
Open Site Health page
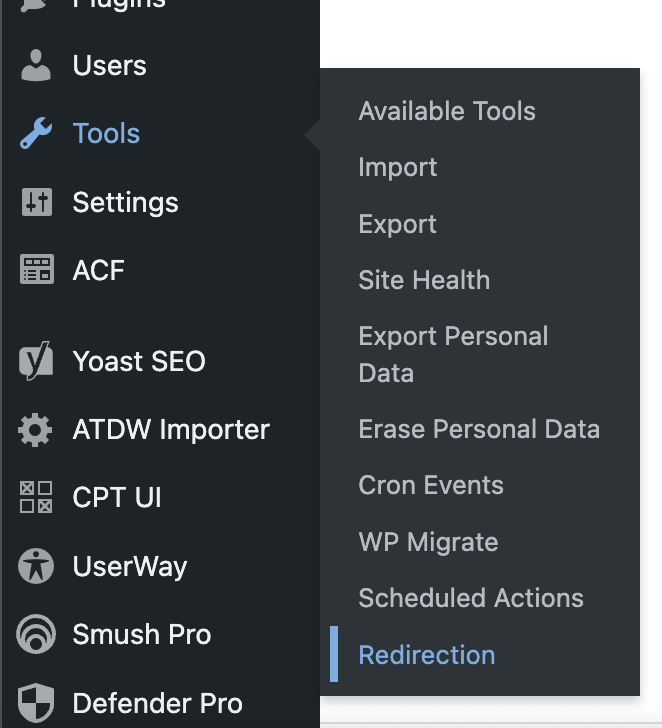[424, 280]
